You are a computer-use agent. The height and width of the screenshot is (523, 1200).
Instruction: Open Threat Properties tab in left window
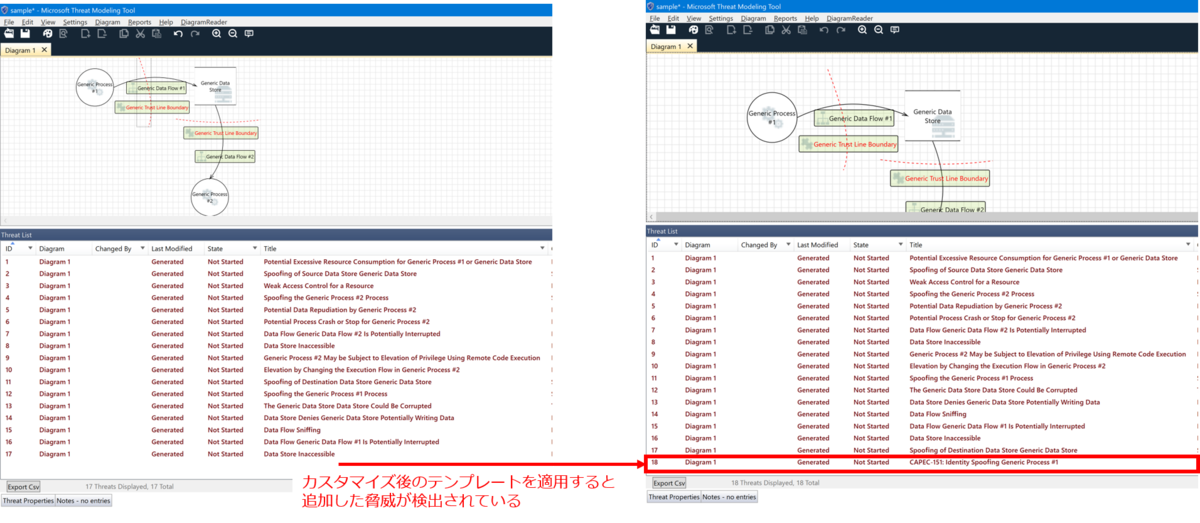27,499
